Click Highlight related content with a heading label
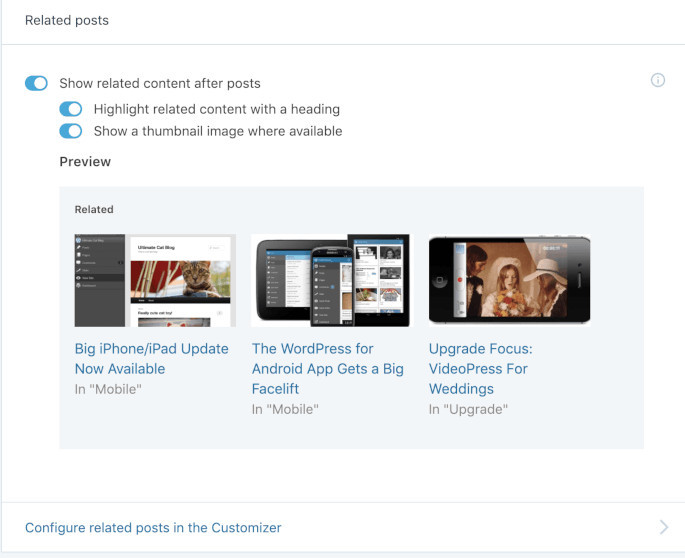This screenshot has height=558, width=685. (x=217, y=109)
